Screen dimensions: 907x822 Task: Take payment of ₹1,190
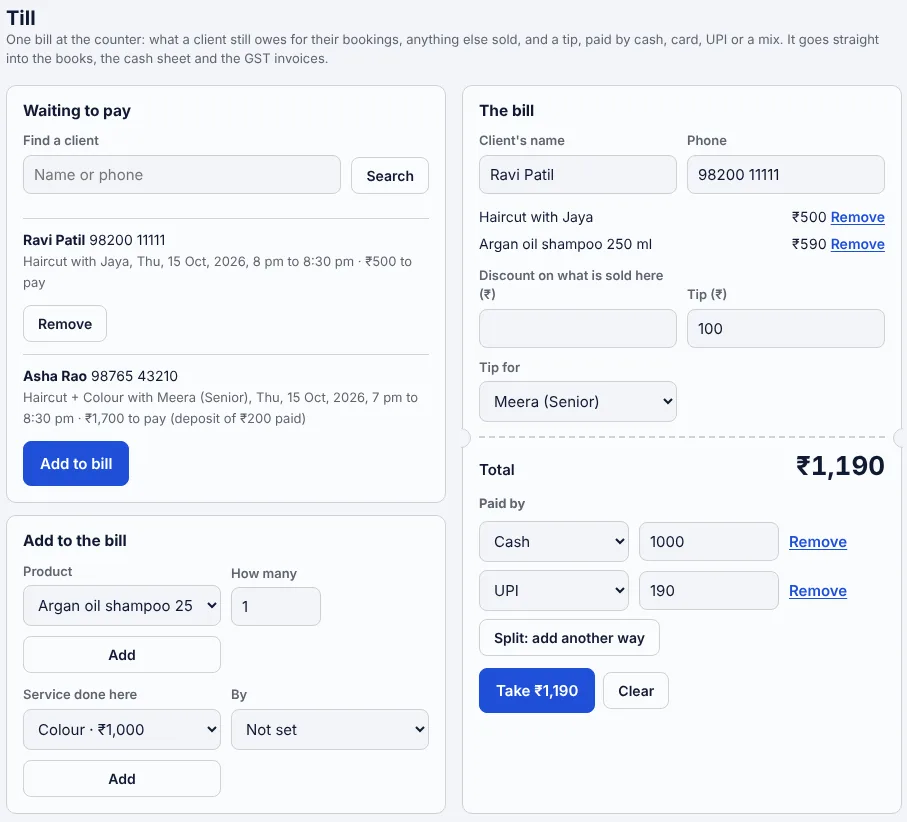pos(537,691)
